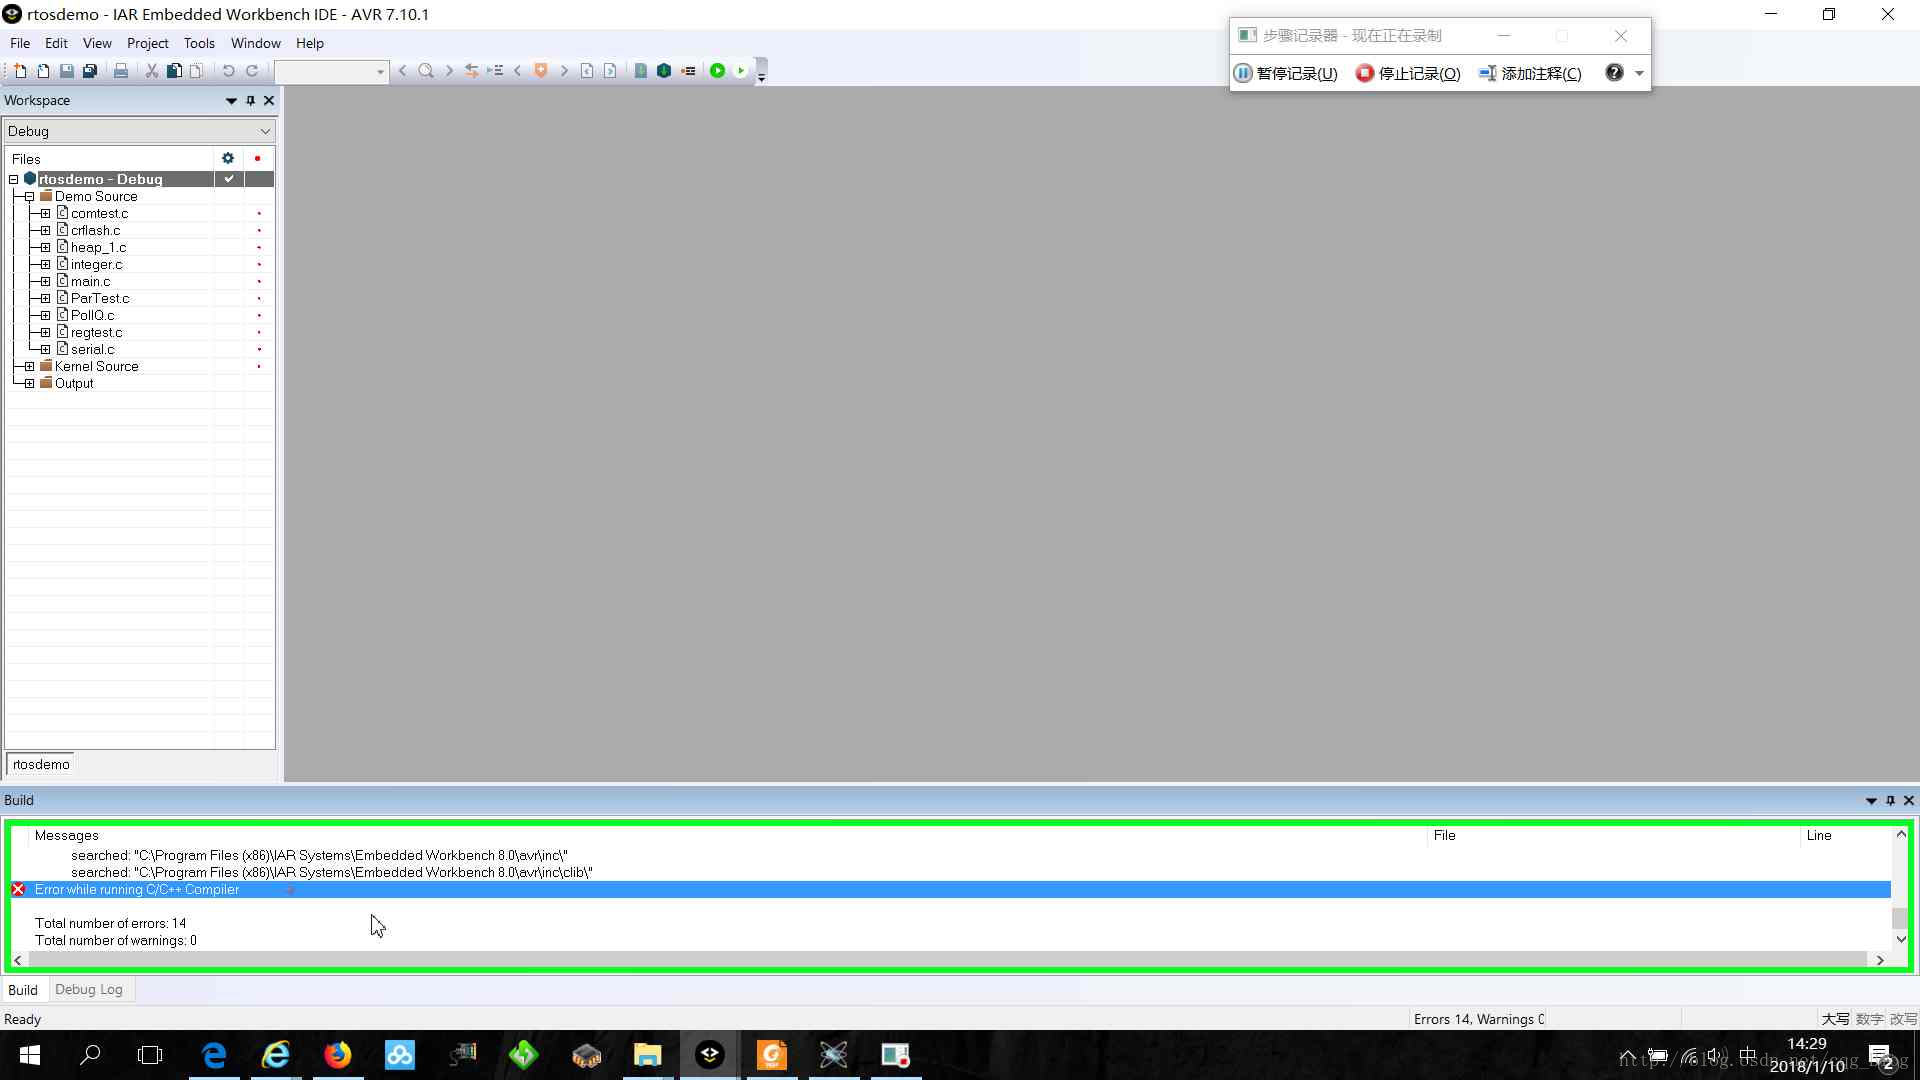Click the Paste toolbar icon
This screenshot has width=1920, height=1080.
click(197, 71)
